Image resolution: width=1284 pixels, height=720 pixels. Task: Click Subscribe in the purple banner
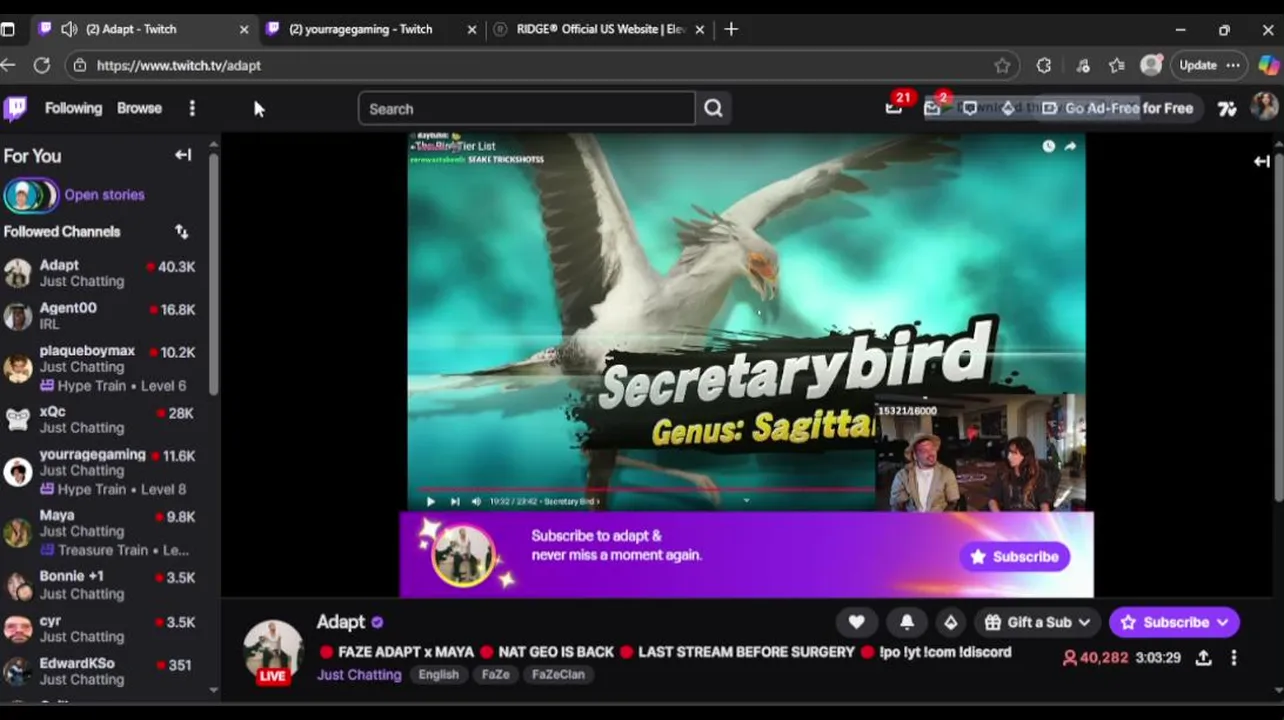pyautogui.click(x=1014, y=557)
